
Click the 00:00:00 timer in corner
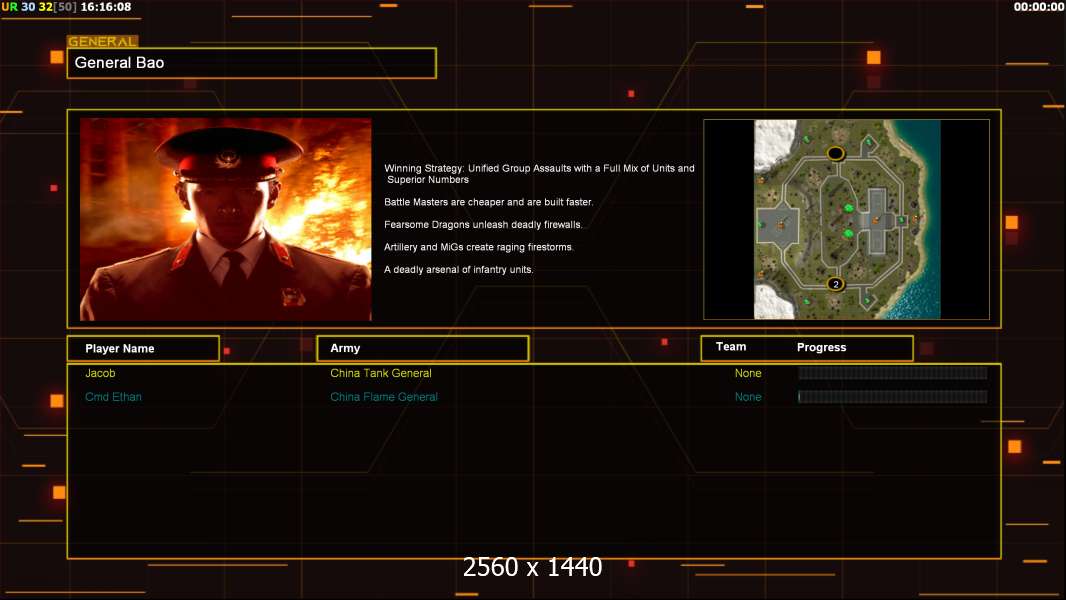[x=1038, y=7]
